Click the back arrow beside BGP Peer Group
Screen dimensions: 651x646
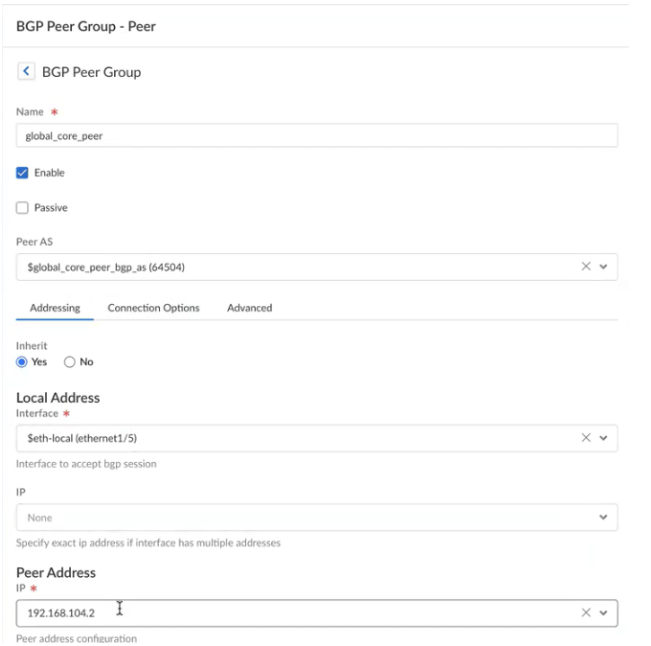point(26,72)
